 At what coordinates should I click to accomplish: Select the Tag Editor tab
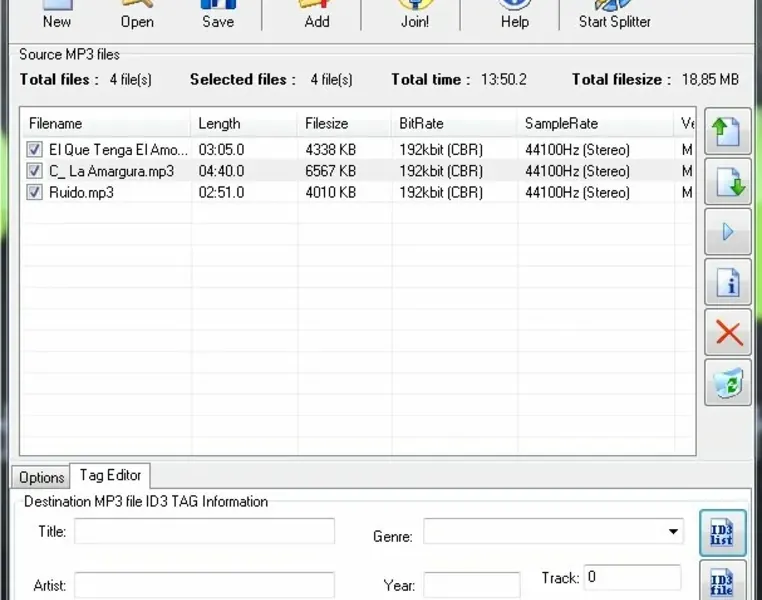pyautogui.click(x=110, y=475)
